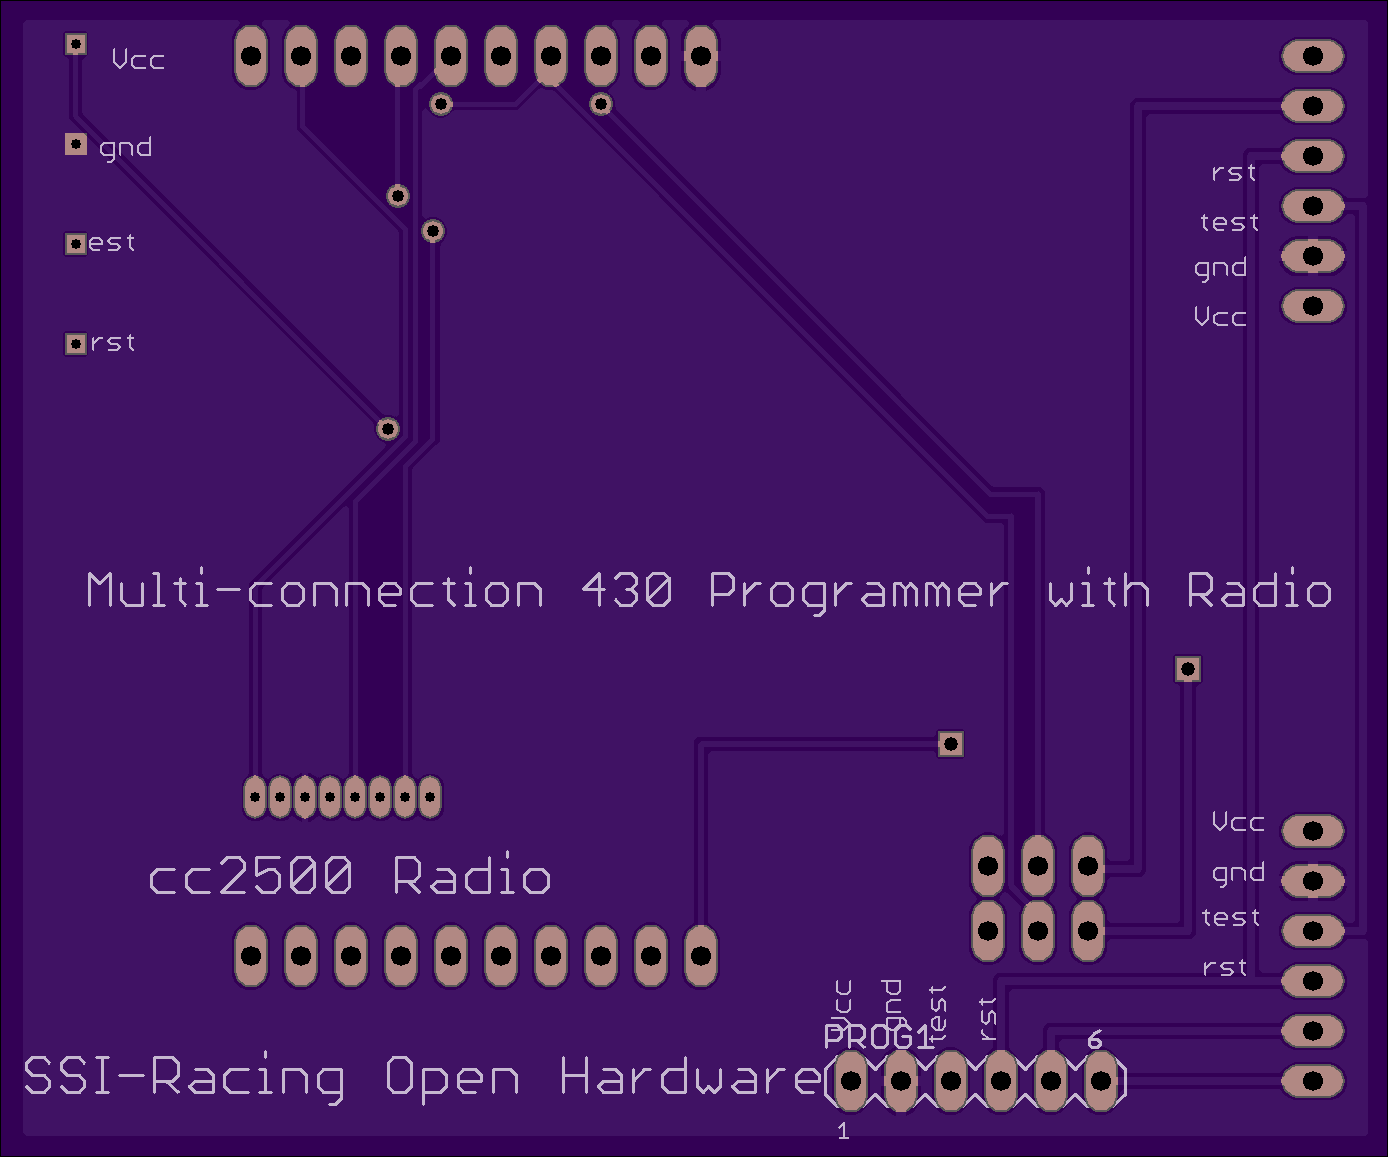Screen dimensions: 1388x1157
Task: Click the 'rst' label in the lower-right connector group
Action: point(1225,967)
